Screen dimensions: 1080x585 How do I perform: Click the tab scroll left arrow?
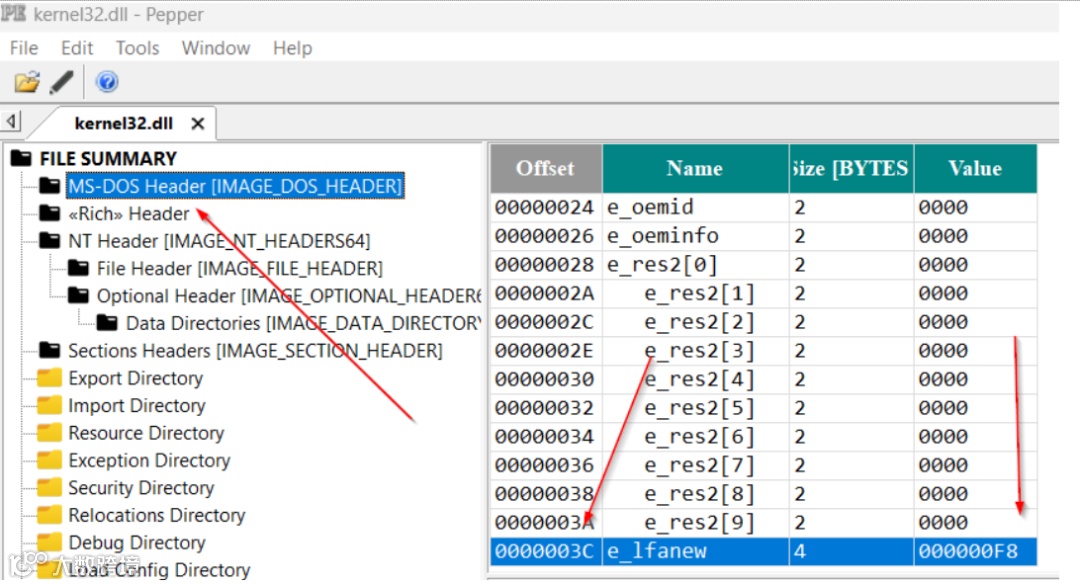coord(11,121)
